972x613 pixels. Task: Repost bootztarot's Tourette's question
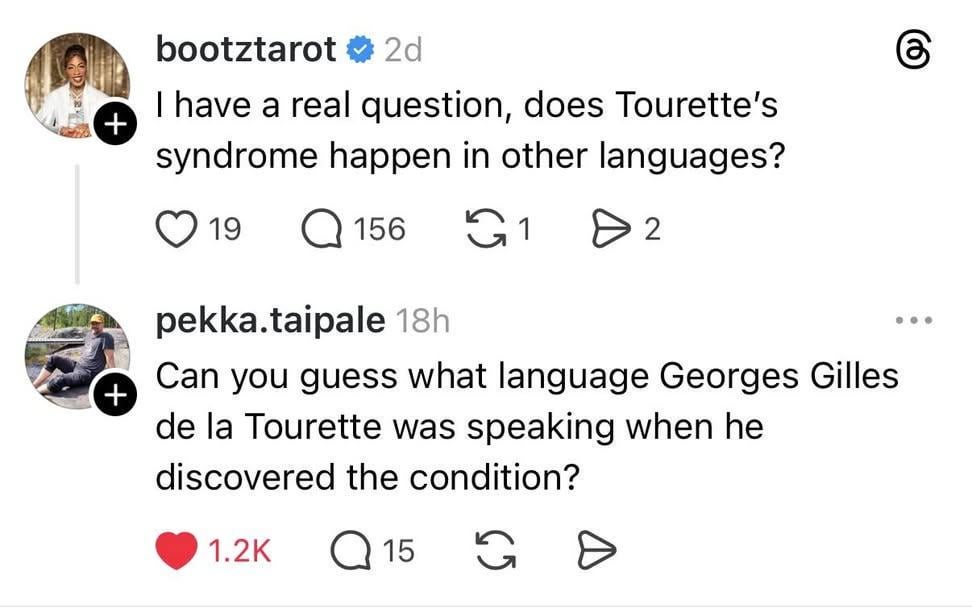pos(484,230)
